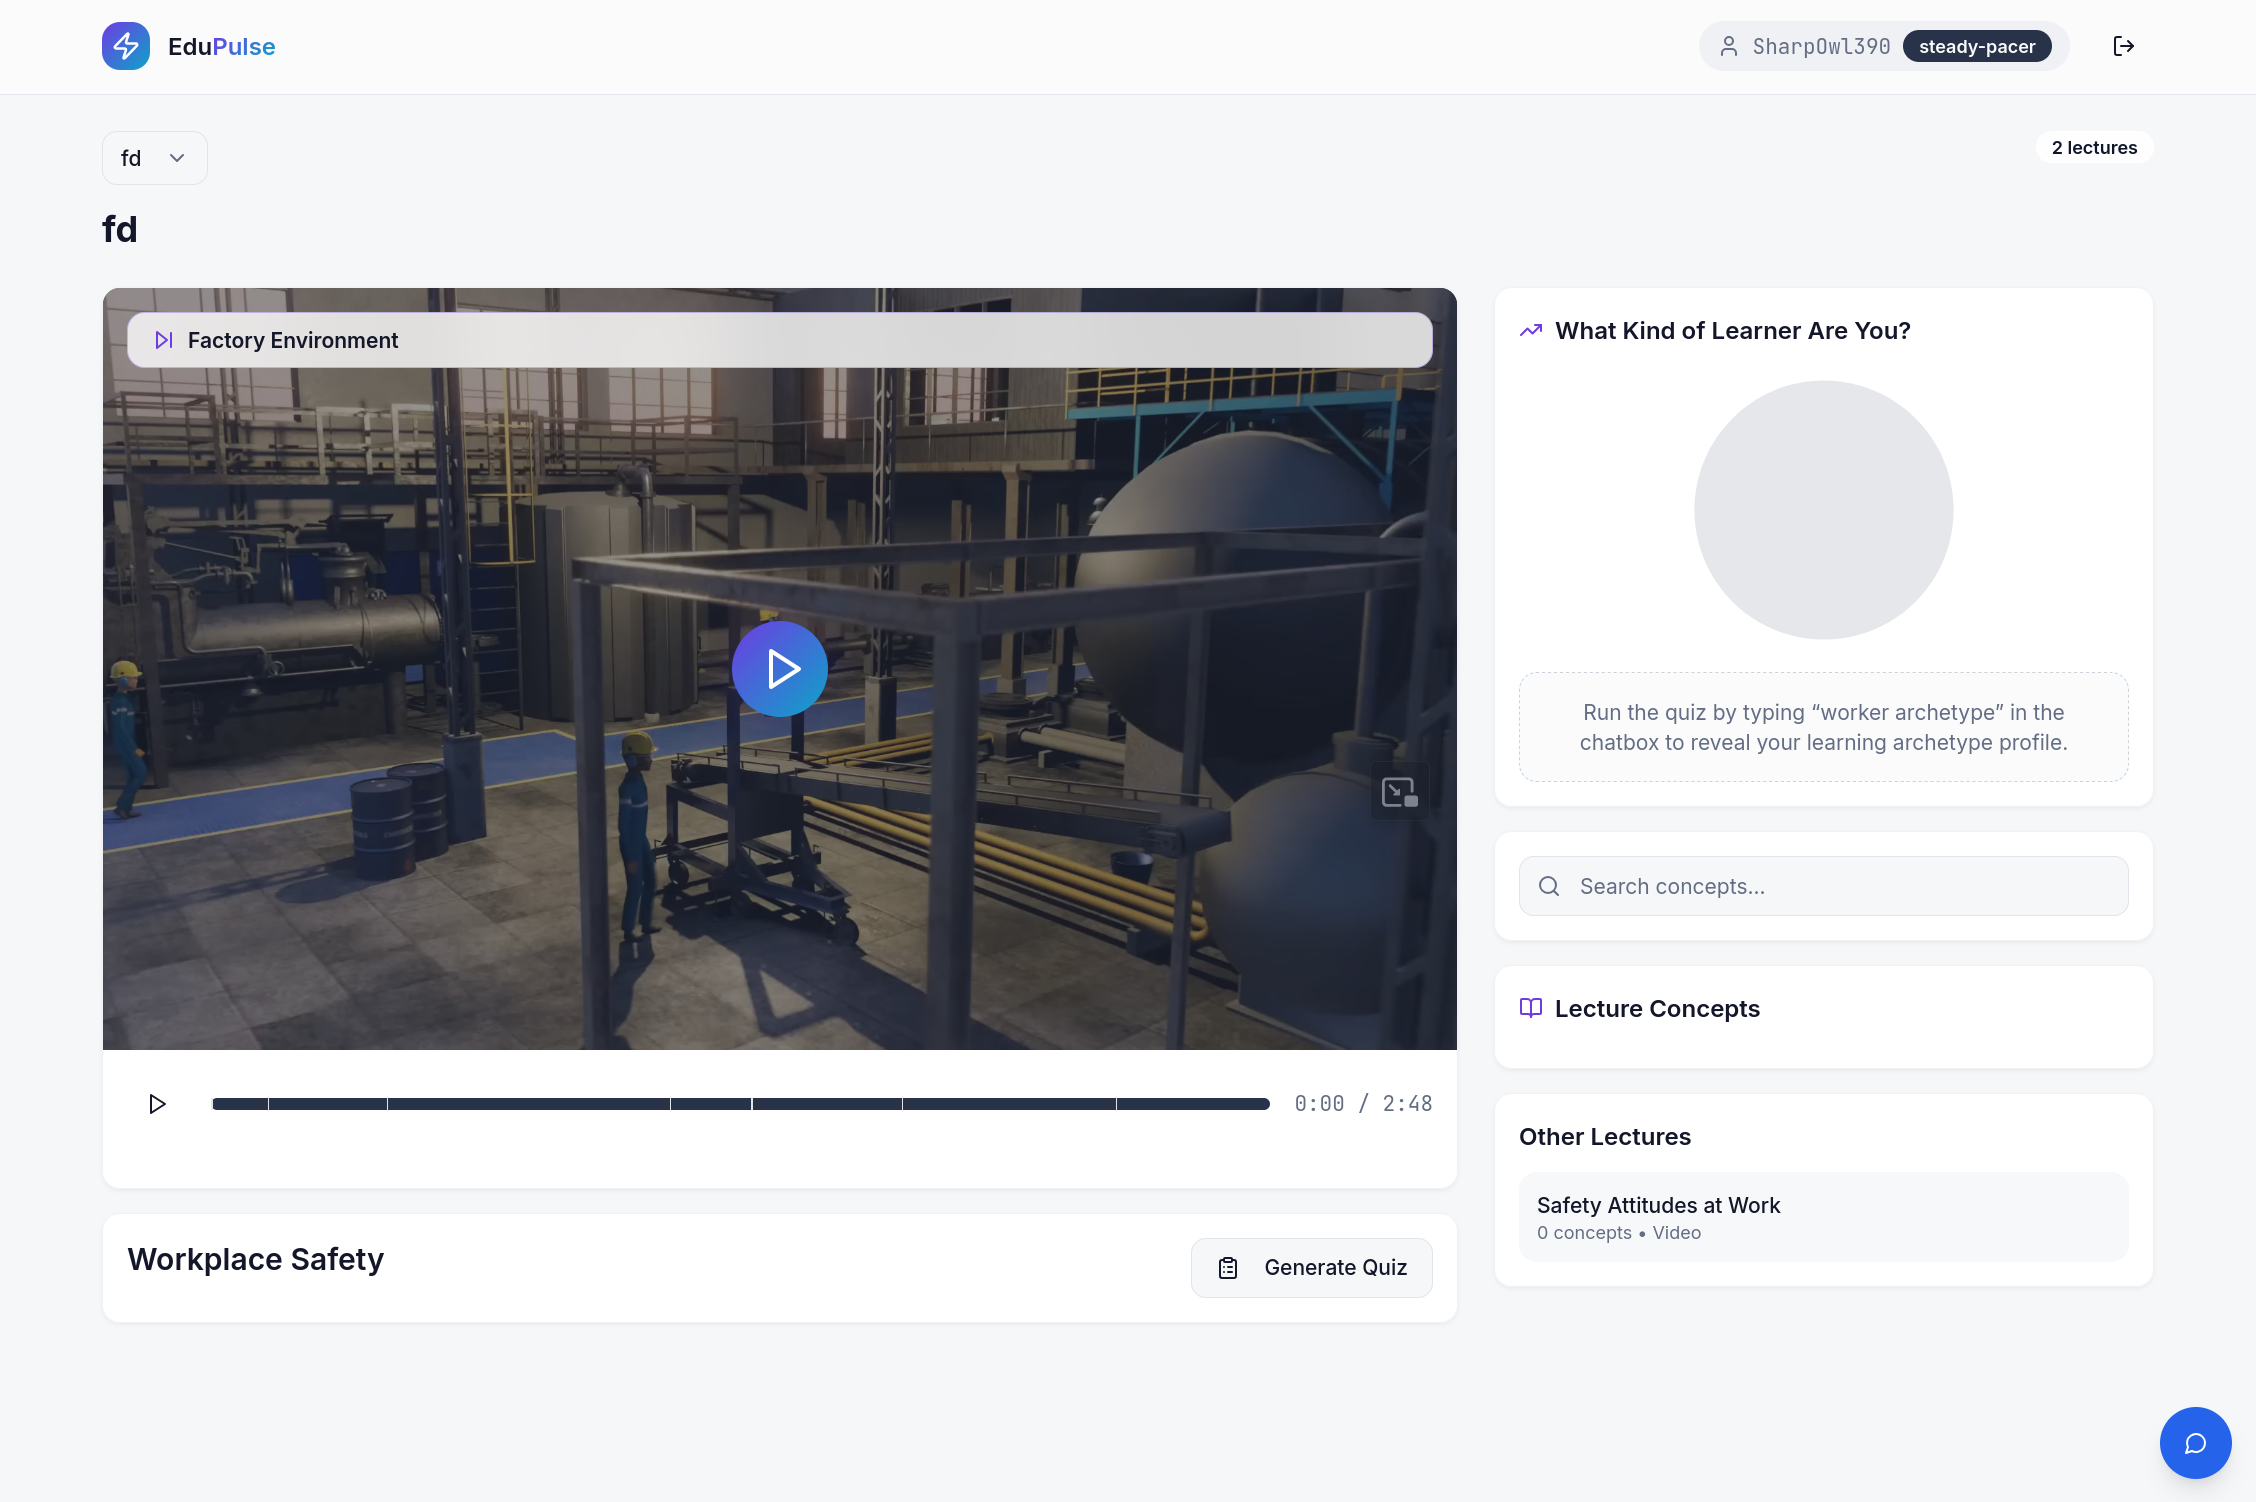Click the logout icon in header
Screen dimensions: 2256x1502
coord(2123,46)
